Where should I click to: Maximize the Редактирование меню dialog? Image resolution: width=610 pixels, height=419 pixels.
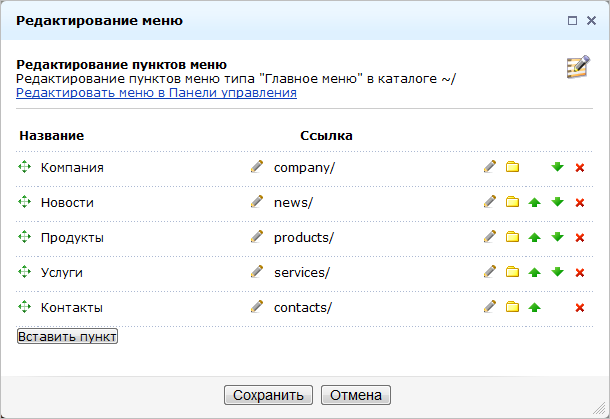pos(572,21)
